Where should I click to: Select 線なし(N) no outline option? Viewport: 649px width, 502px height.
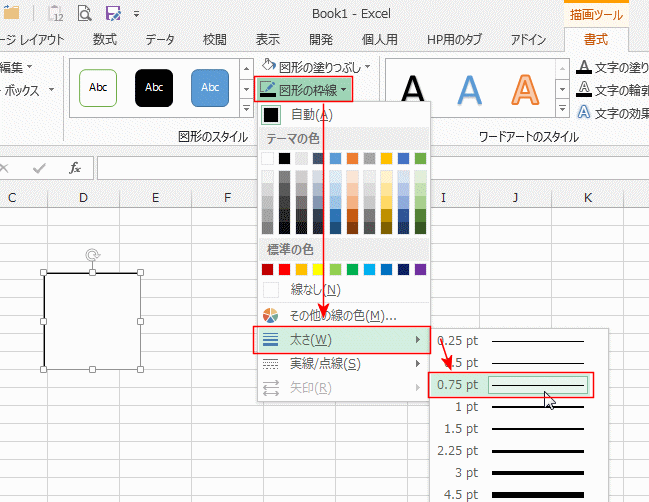coord(315,290)
